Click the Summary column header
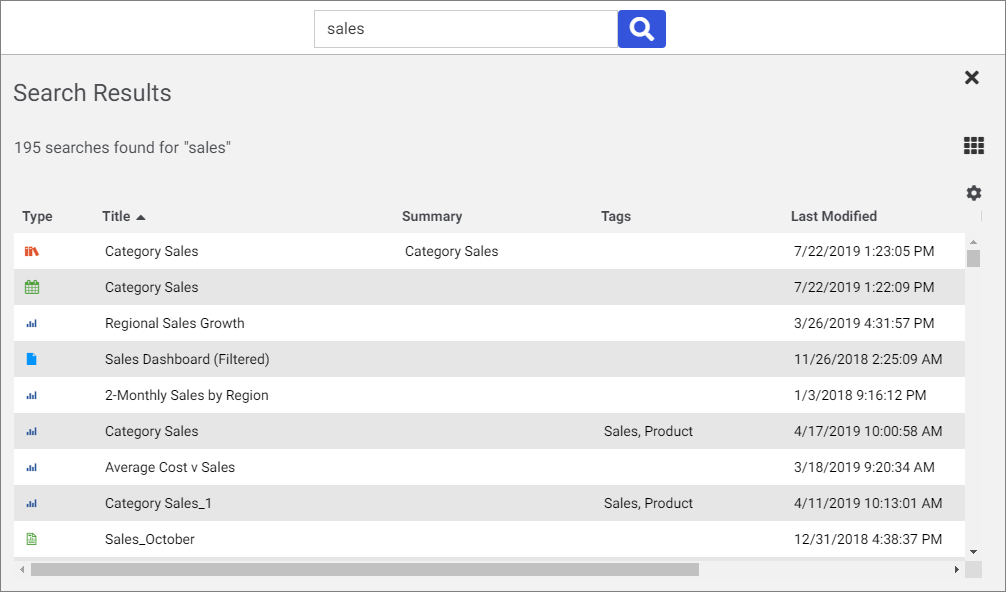 coord(432,216)
